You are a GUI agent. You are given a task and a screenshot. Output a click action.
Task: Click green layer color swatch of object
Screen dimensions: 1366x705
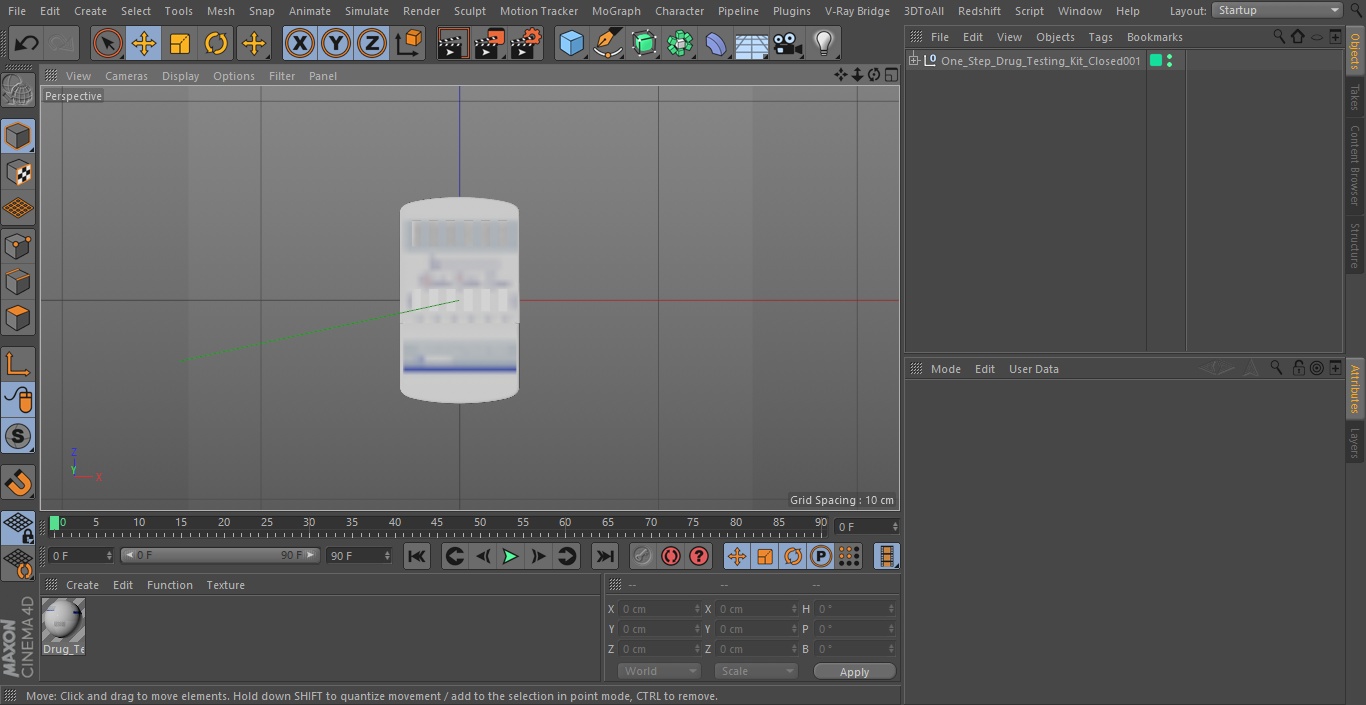1156,61
